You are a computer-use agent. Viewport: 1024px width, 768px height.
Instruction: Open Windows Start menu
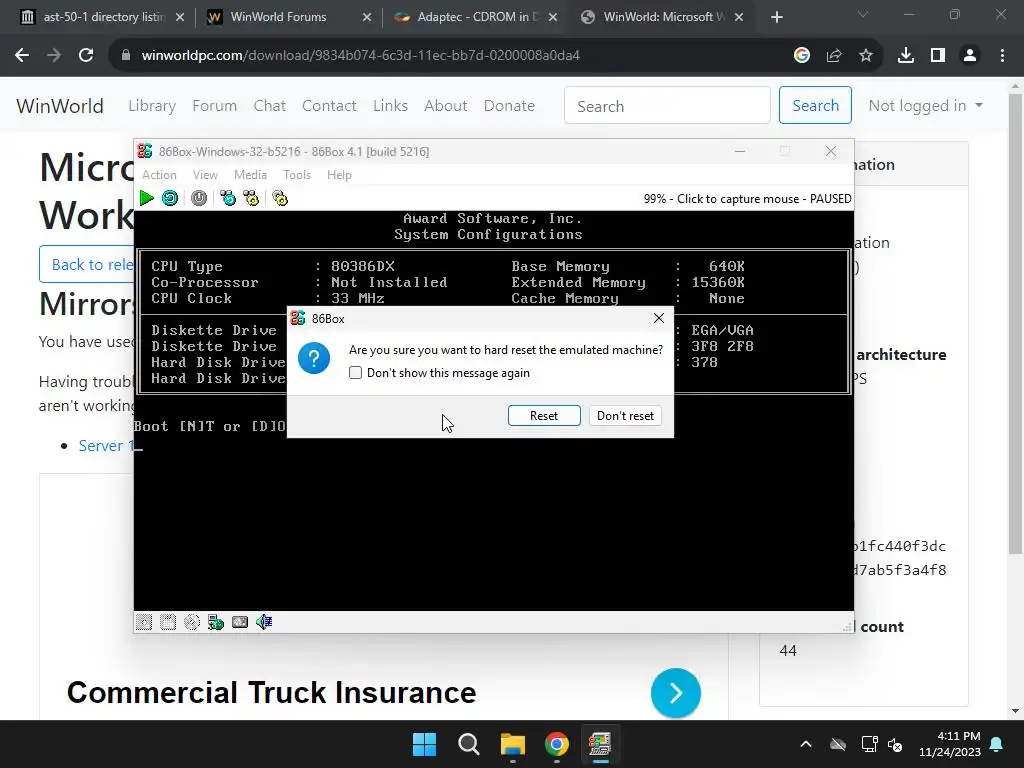click(424, 744)
